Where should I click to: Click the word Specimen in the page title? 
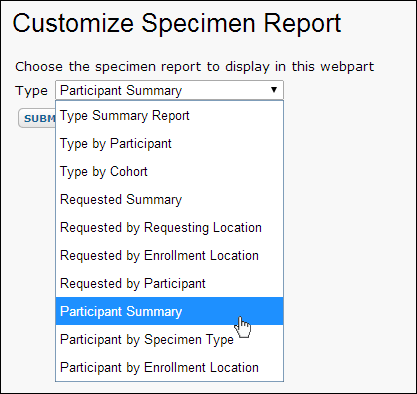199,24
